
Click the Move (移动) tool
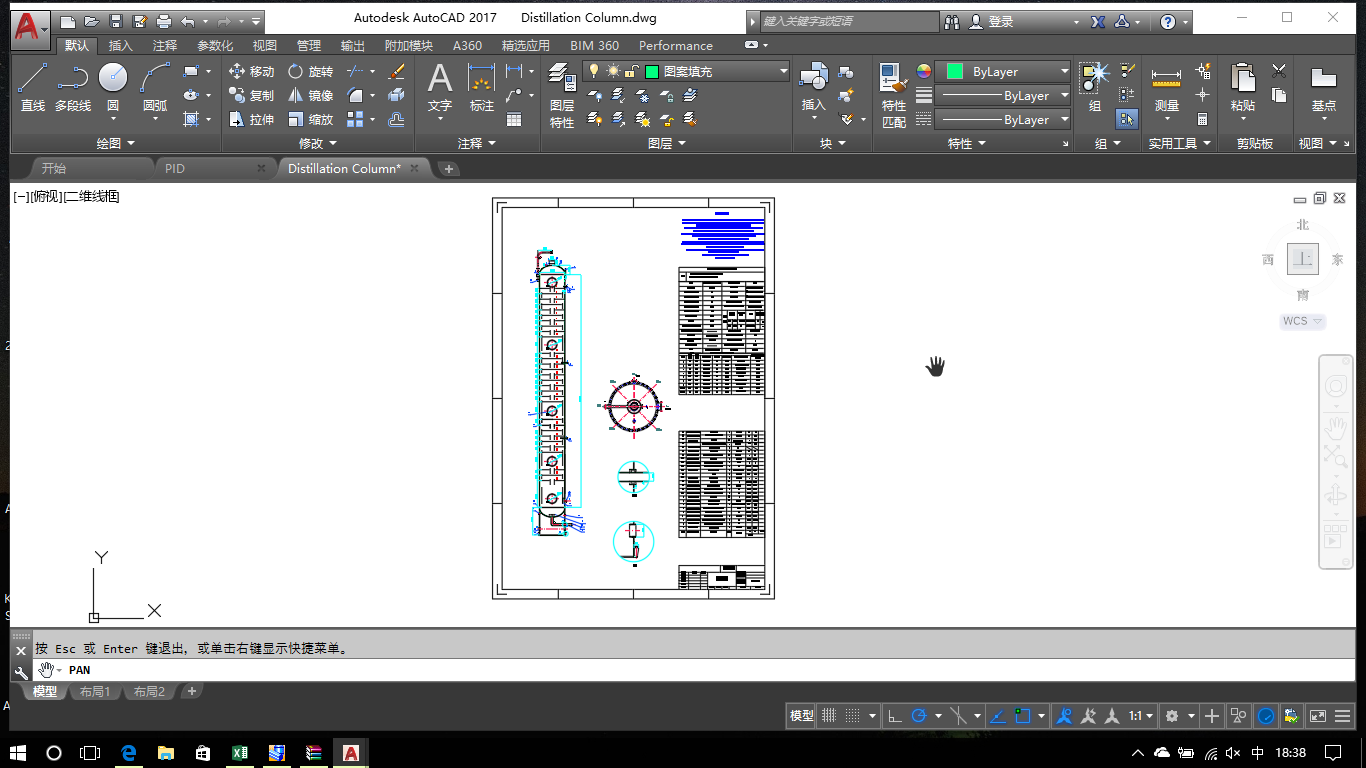(x=251, y=72)
